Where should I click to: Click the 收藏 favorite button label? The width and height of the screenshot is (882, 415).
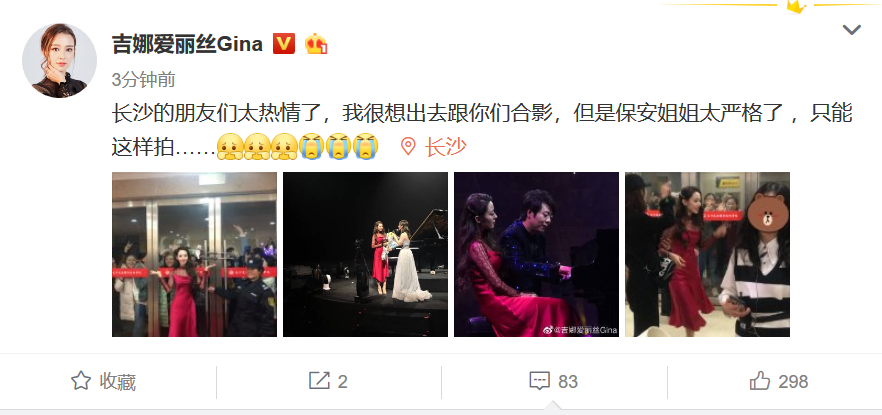(x=118, y=382)
